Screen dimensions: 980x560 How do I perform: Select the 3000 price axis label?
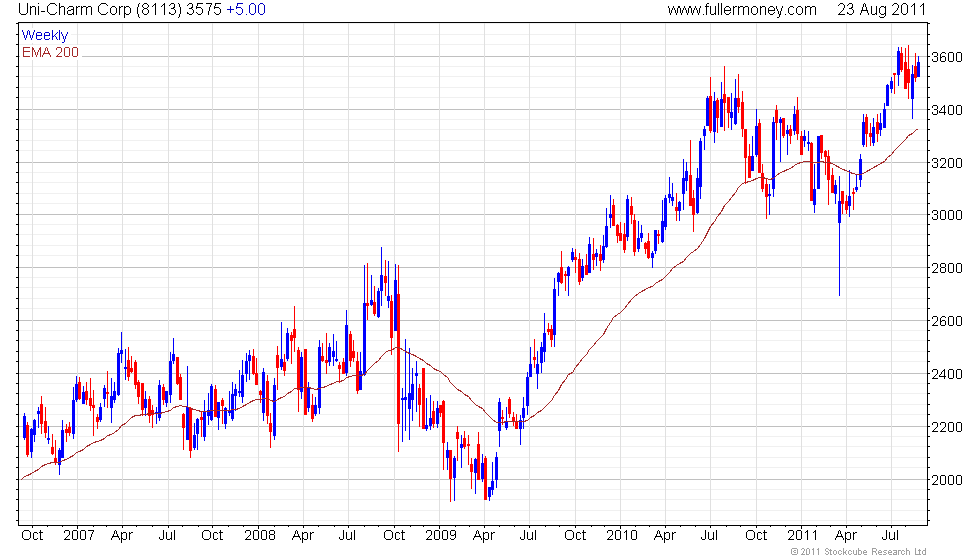946,215
